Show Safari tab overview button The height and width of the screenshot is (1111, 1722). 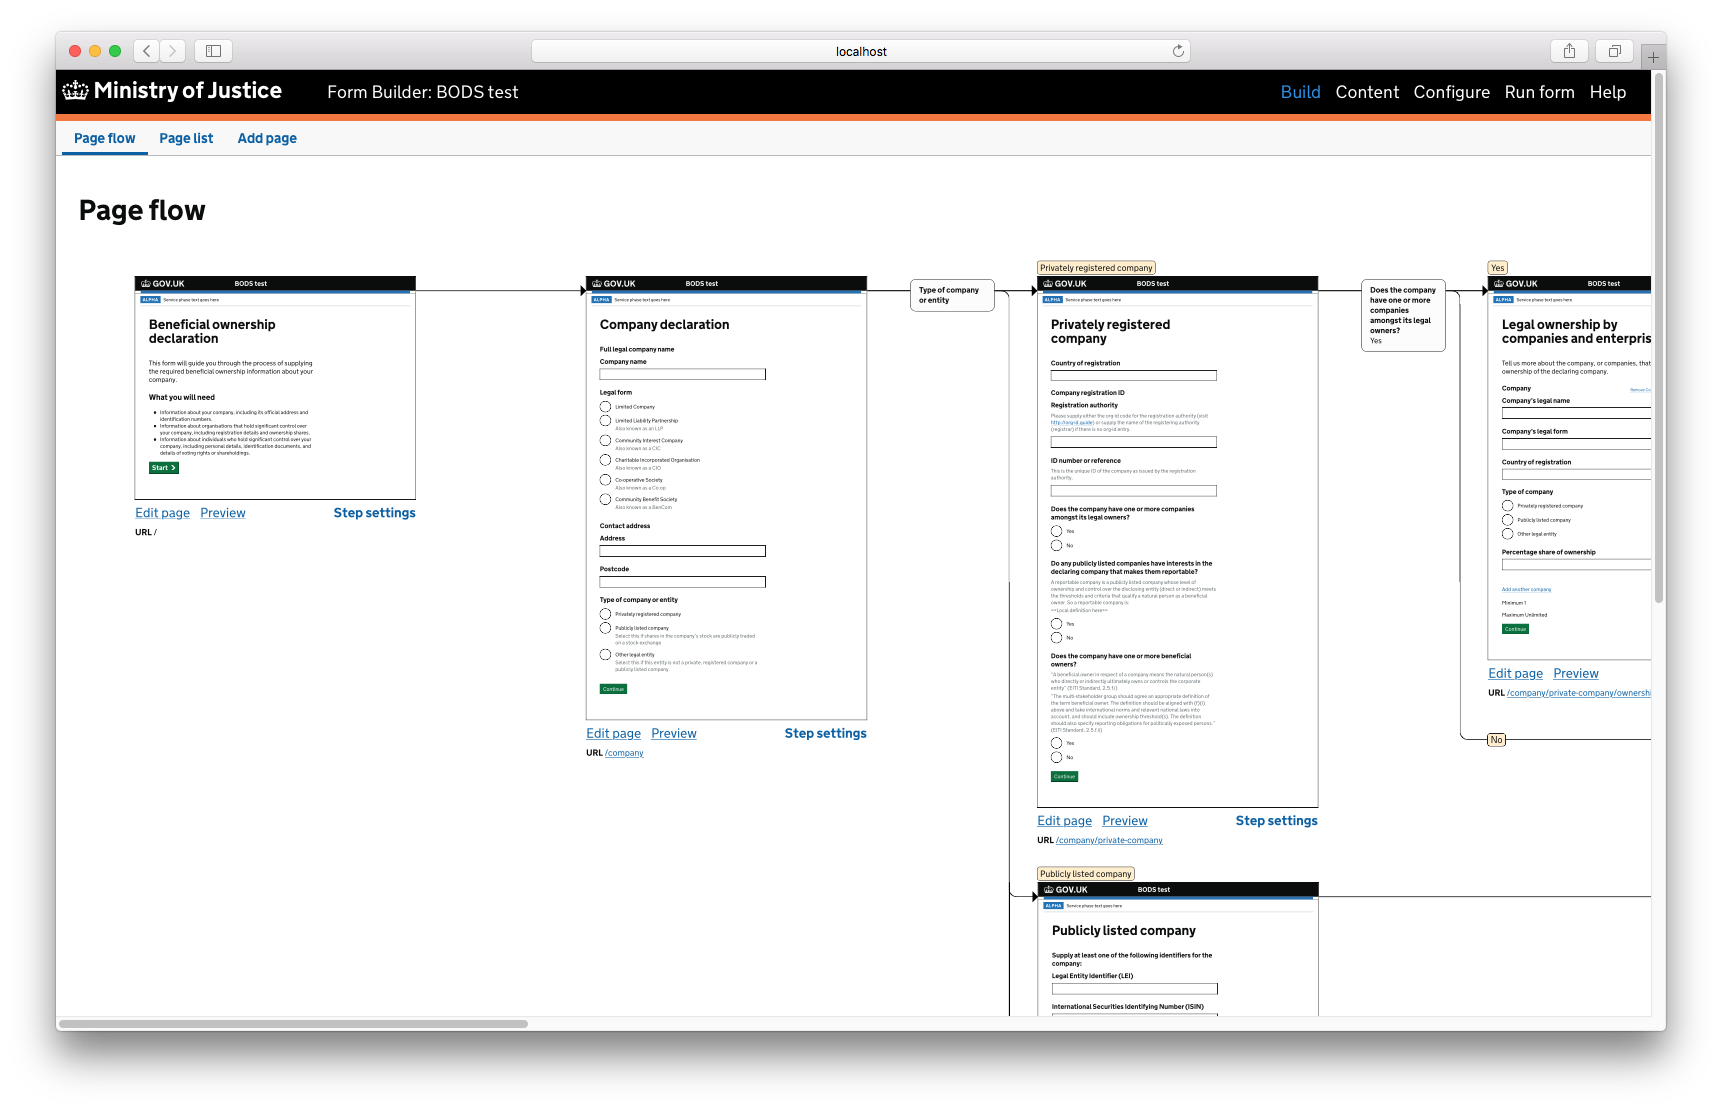(x=1614, y=51)
